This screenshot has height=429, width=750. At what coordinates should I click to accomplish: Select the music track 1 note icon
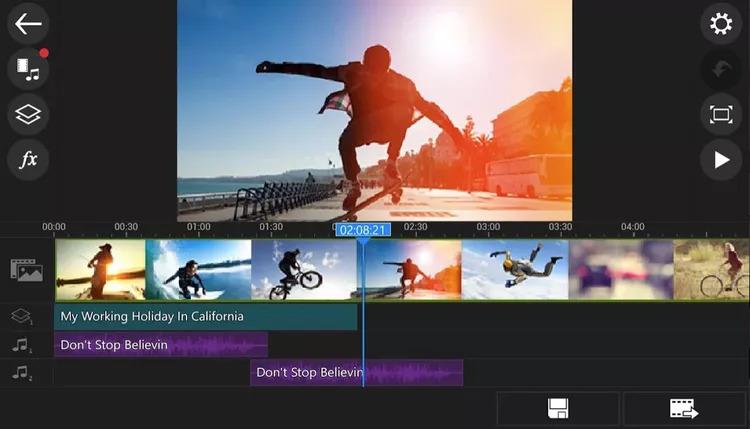click(21, 345)
